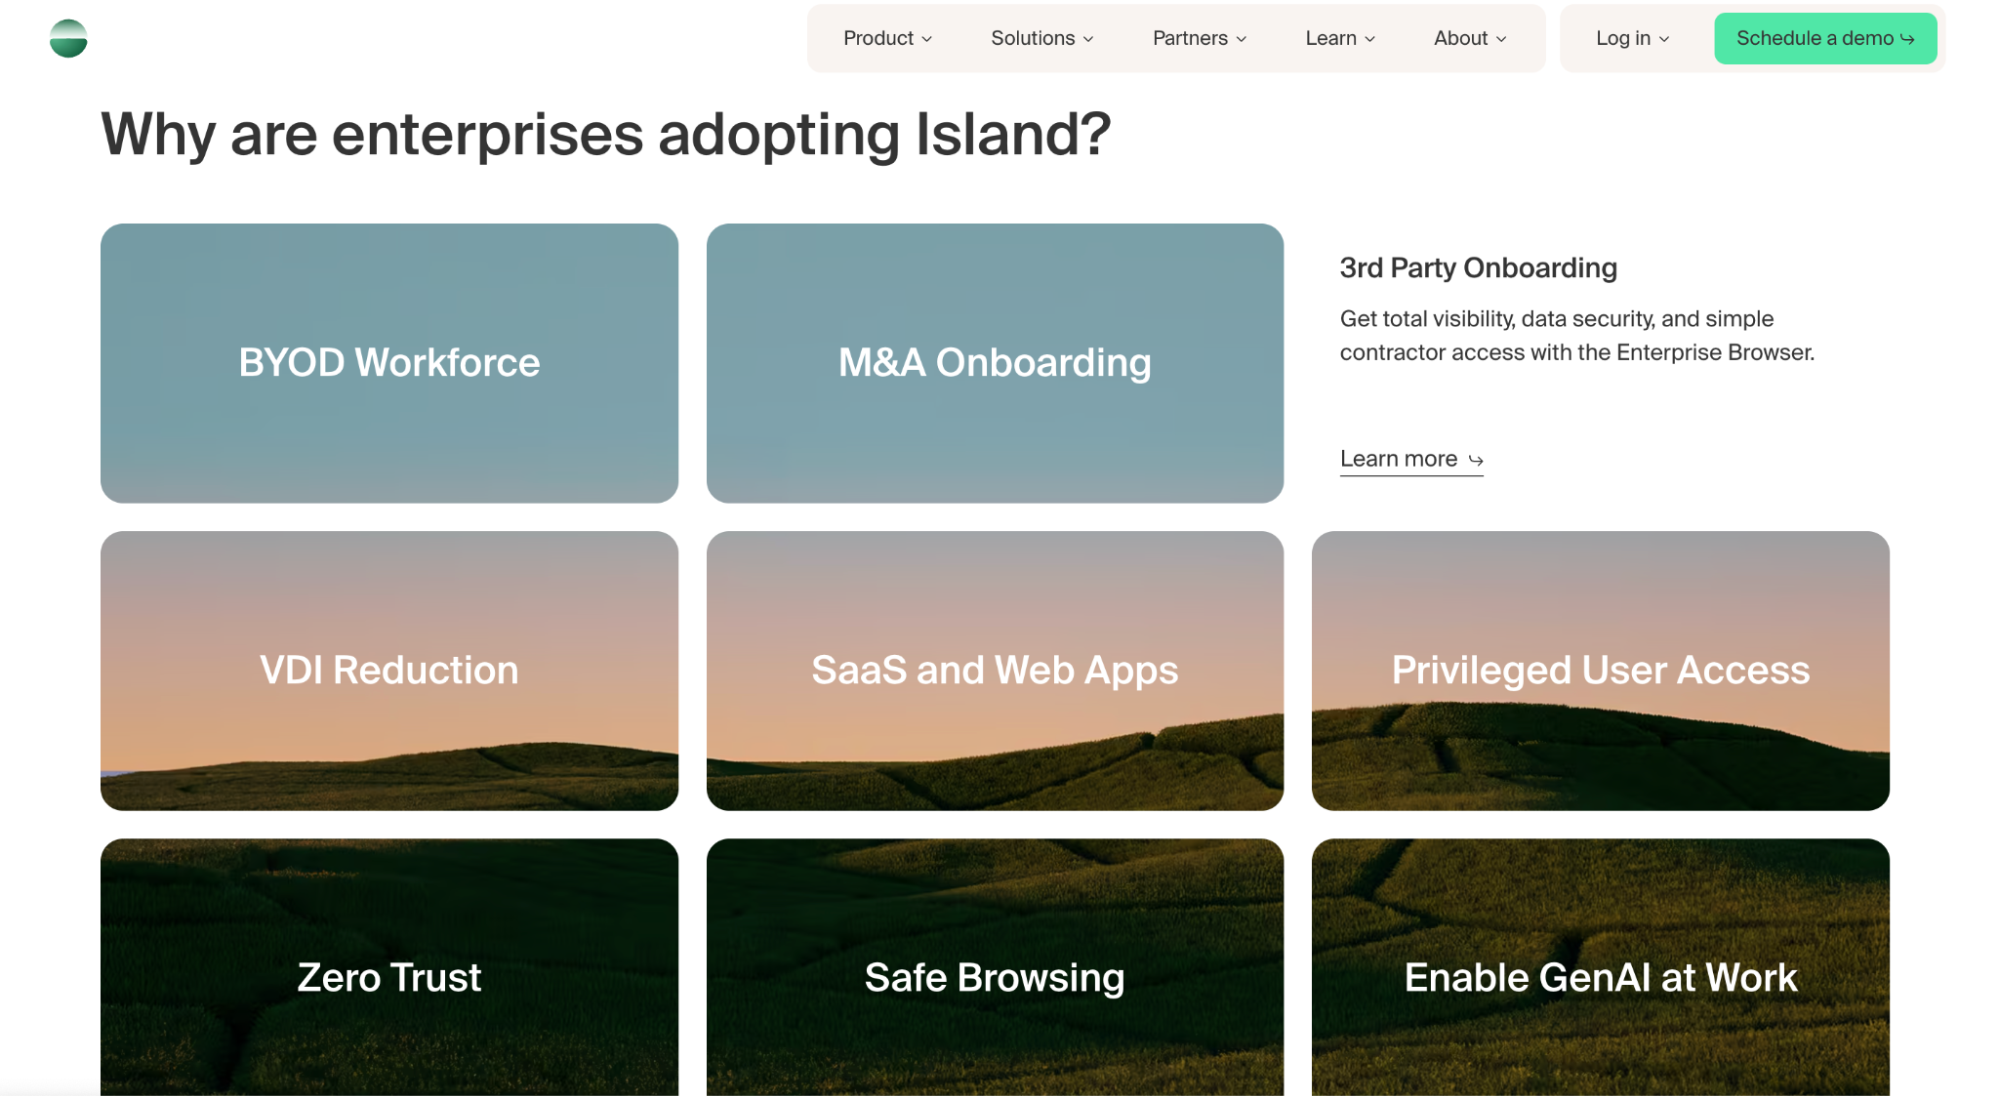
Task: Follow the Learn more link
Action: (1411, 459)
